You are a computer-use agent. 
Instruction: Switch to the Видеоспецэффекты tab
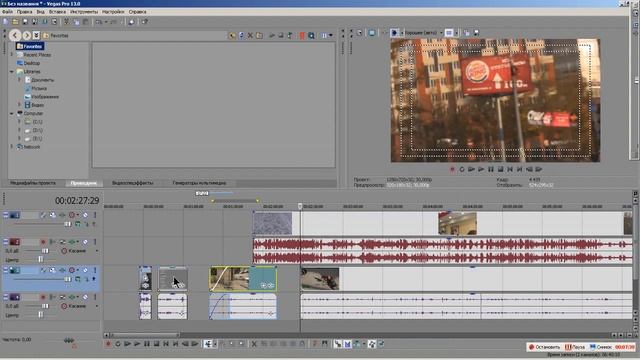tap(132, 183)
